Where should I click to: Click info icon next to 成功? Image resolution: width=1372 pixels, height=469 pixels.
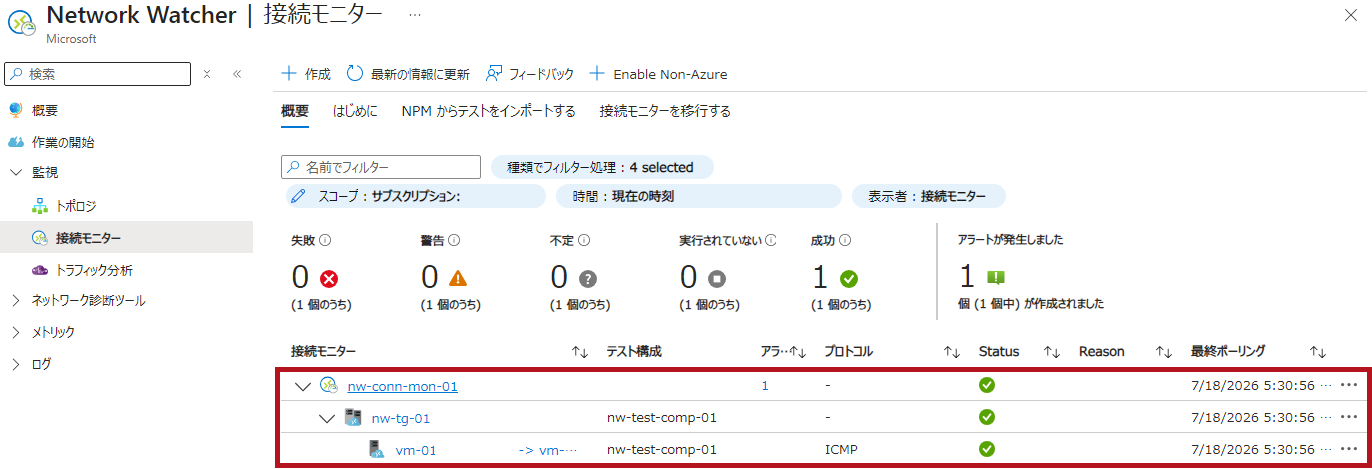(845, 241)
